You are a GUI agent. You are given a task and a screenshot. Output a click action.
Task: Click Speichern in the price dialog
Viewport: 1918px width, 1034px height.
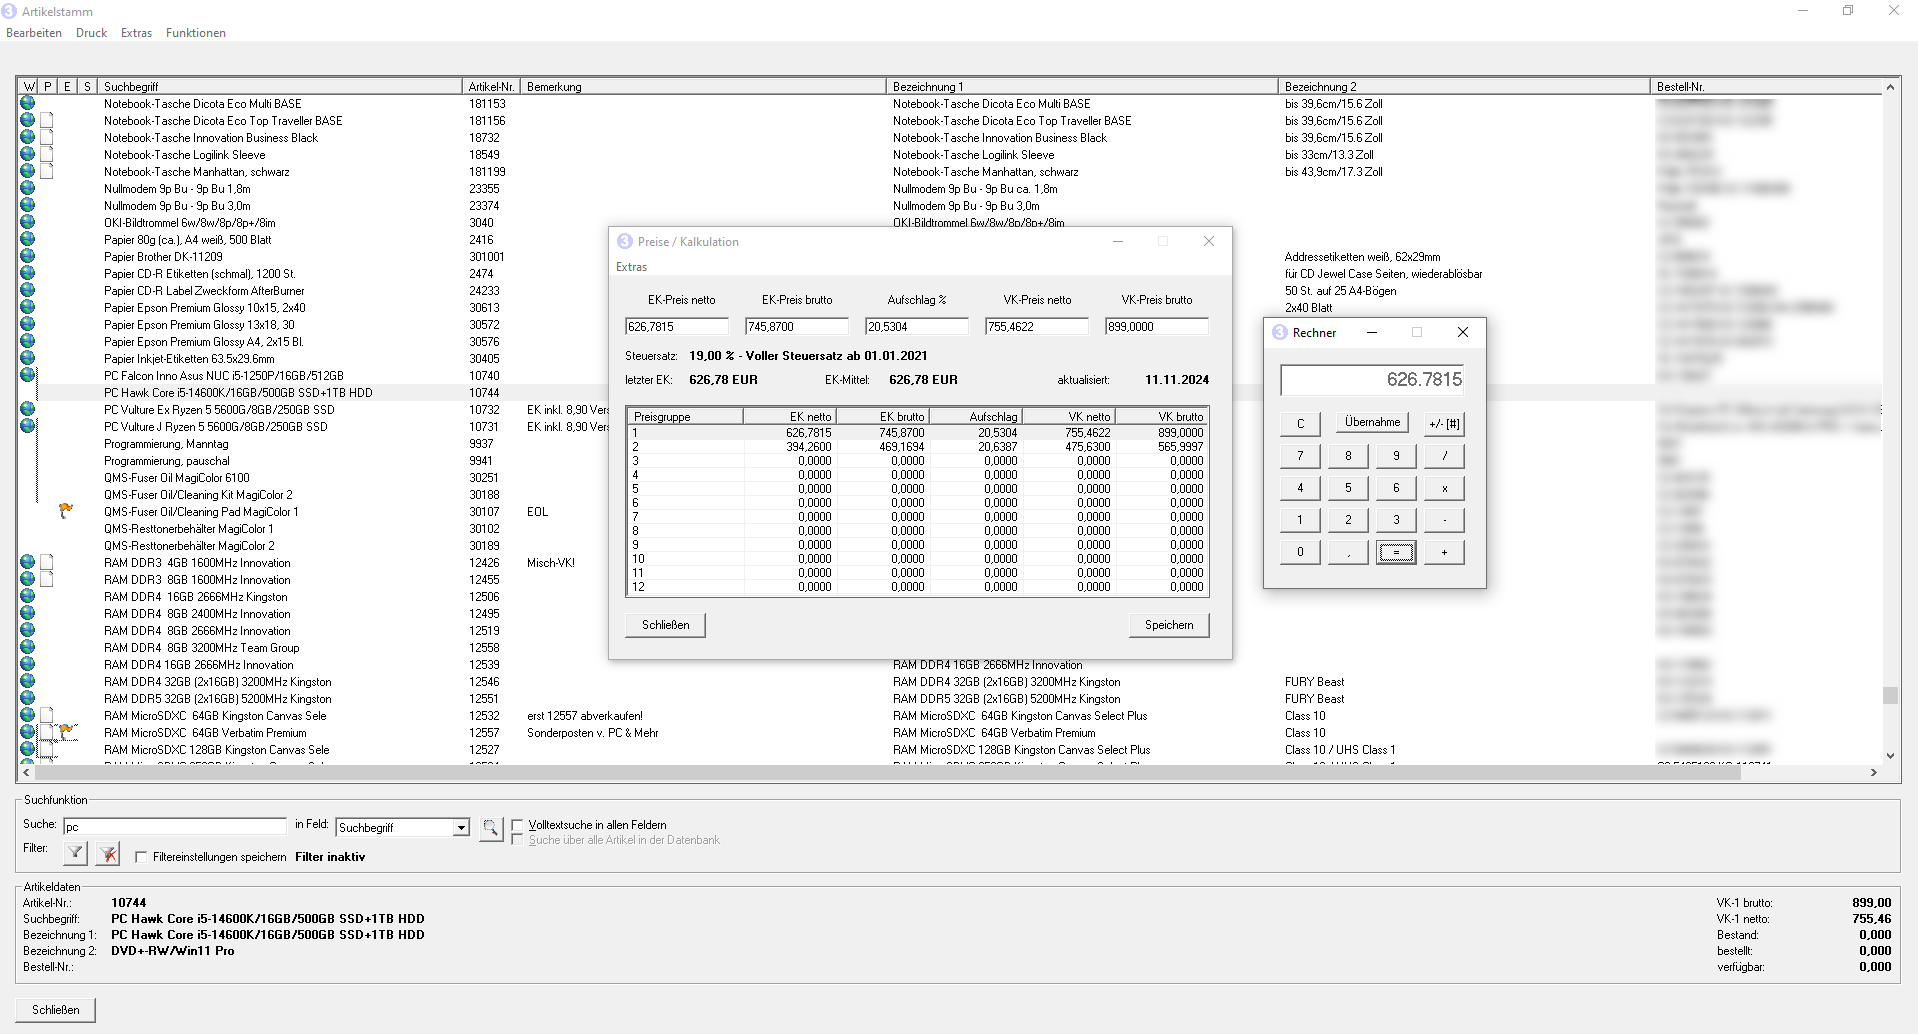[1168, 625]
